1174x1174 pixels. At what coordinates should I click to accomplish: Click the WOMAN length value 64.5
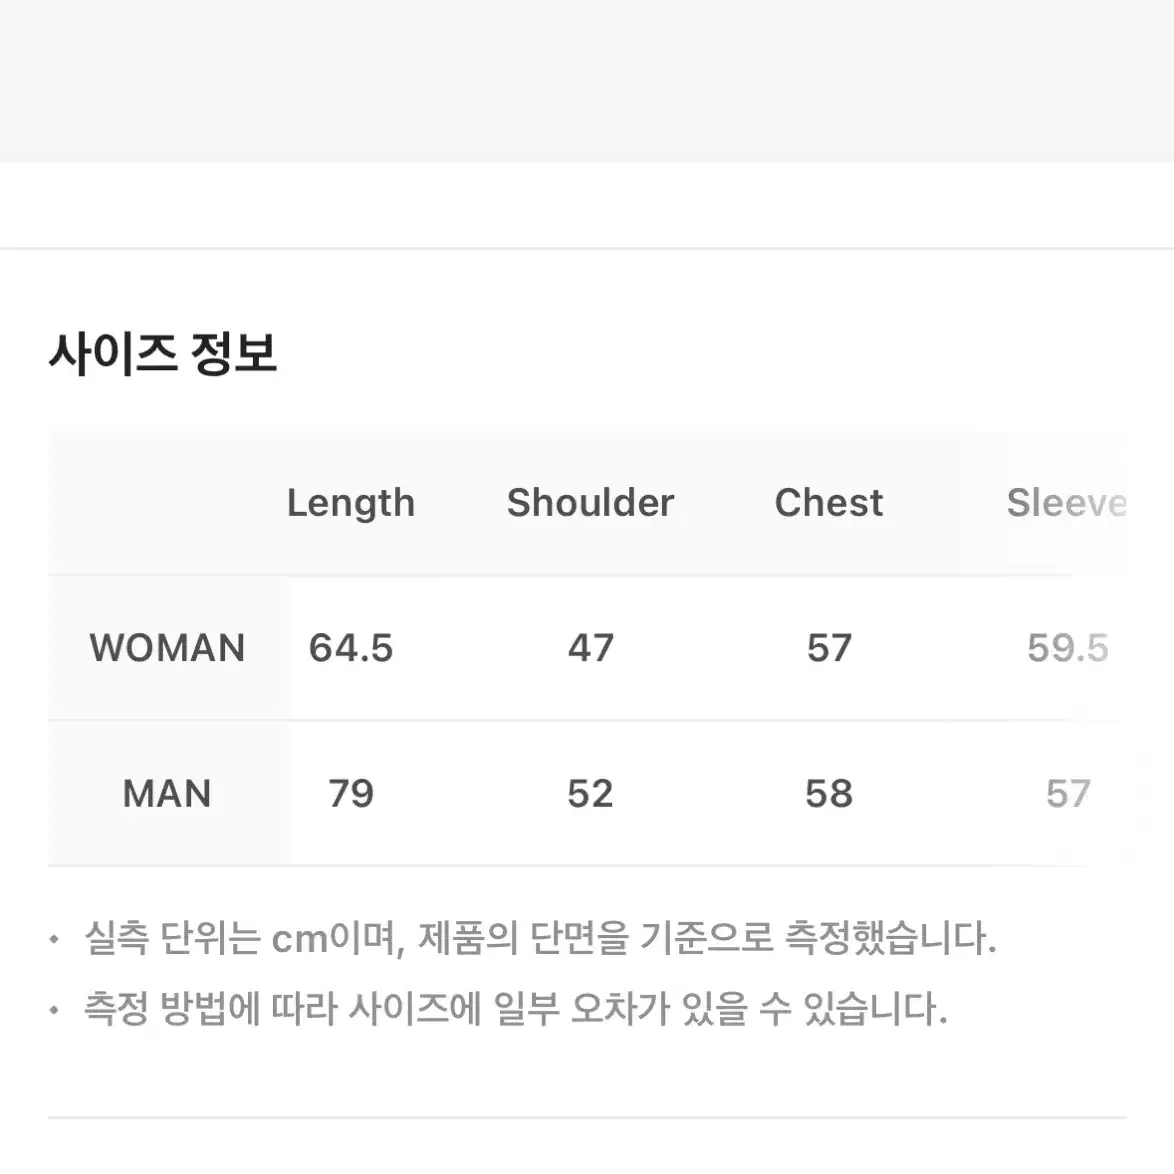[x=350, y=648]
